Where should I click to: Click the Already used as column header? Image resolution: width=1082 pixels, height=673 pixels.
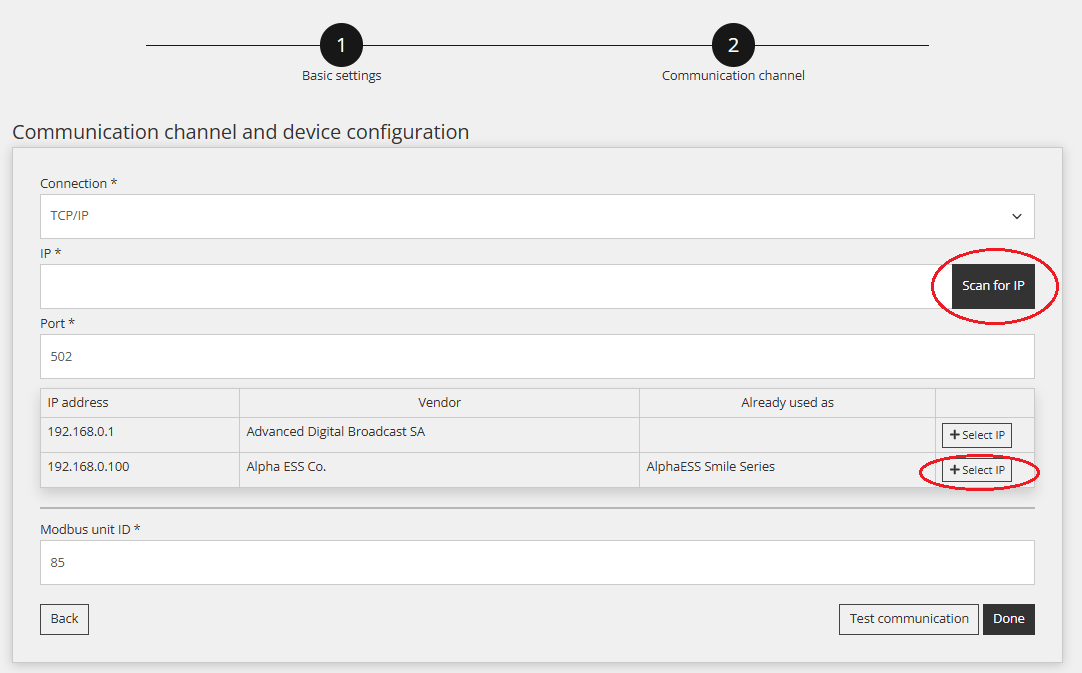tap(787, 403)
